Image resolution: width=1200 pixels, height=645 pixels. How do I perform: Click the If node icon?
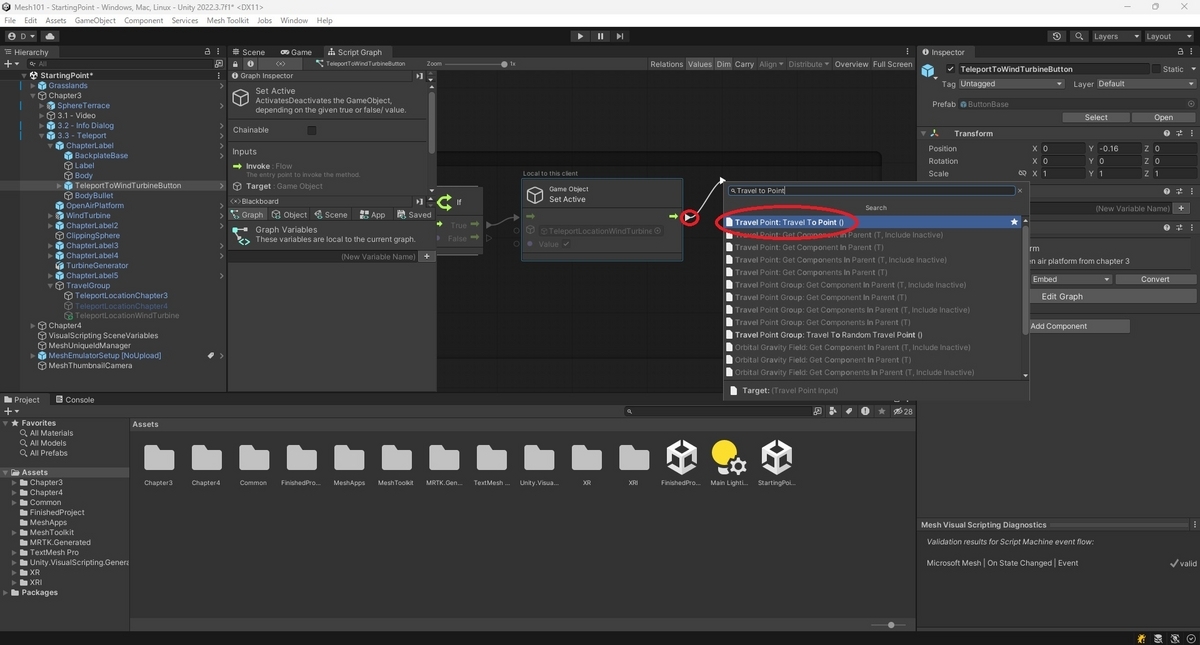(x=445, y=202)
